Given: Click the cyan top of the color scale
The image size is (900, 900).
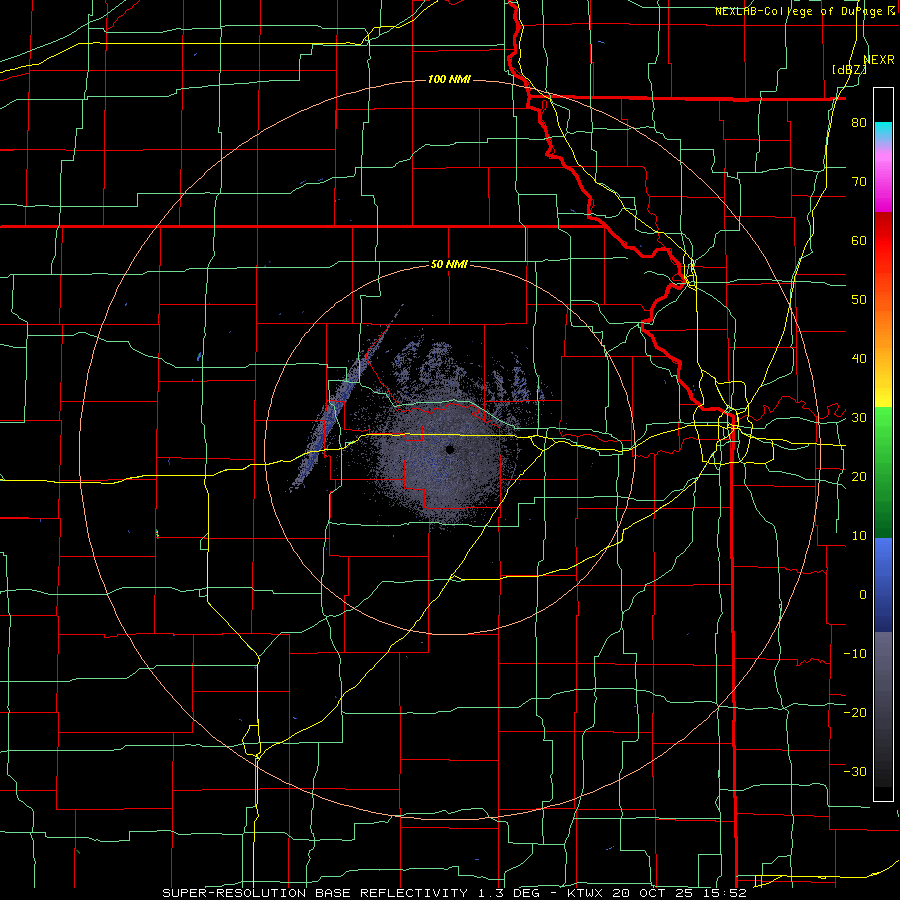Looking at the screenshot, I should click(x=883, y=129).
